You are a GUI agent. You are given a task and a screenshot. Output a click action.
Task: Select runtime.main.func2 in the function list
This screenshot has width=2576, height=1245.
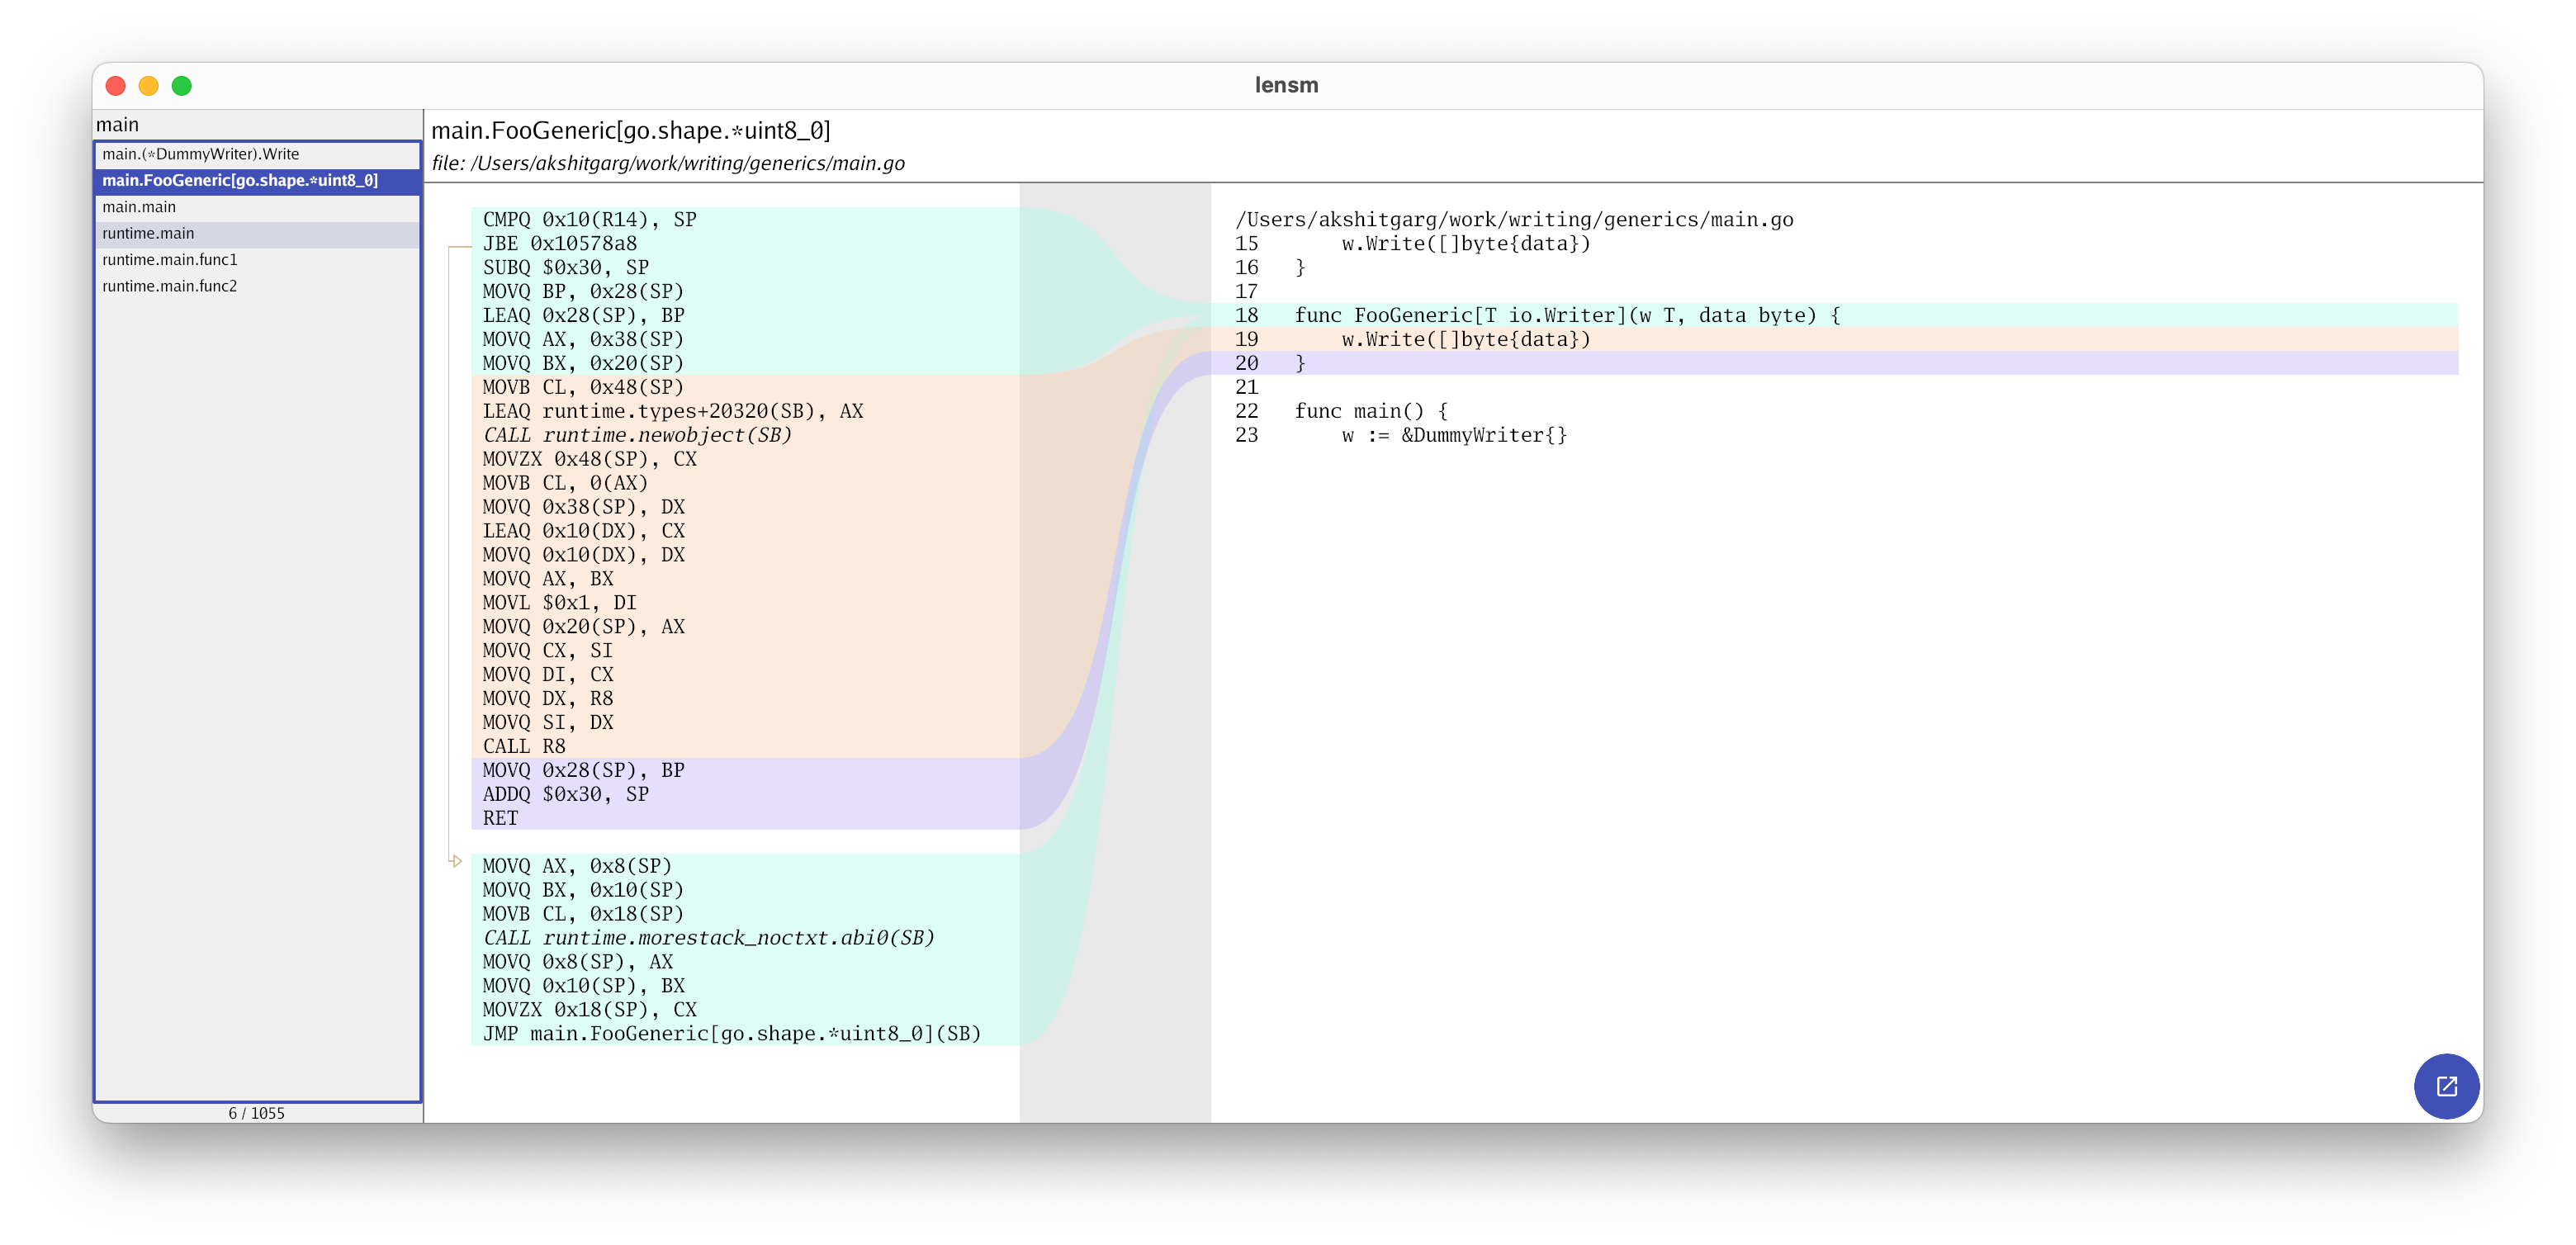tap(257, 286)
